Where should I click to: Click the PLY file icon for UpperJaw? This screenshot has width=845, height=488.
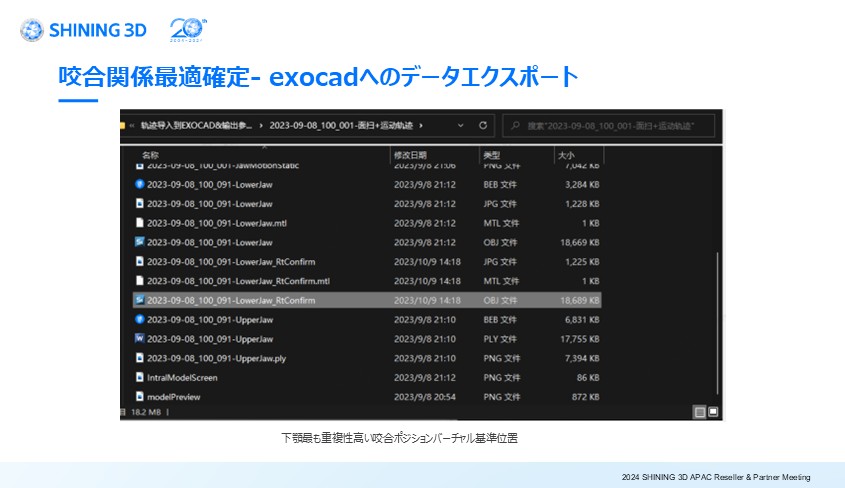(140, 339)
